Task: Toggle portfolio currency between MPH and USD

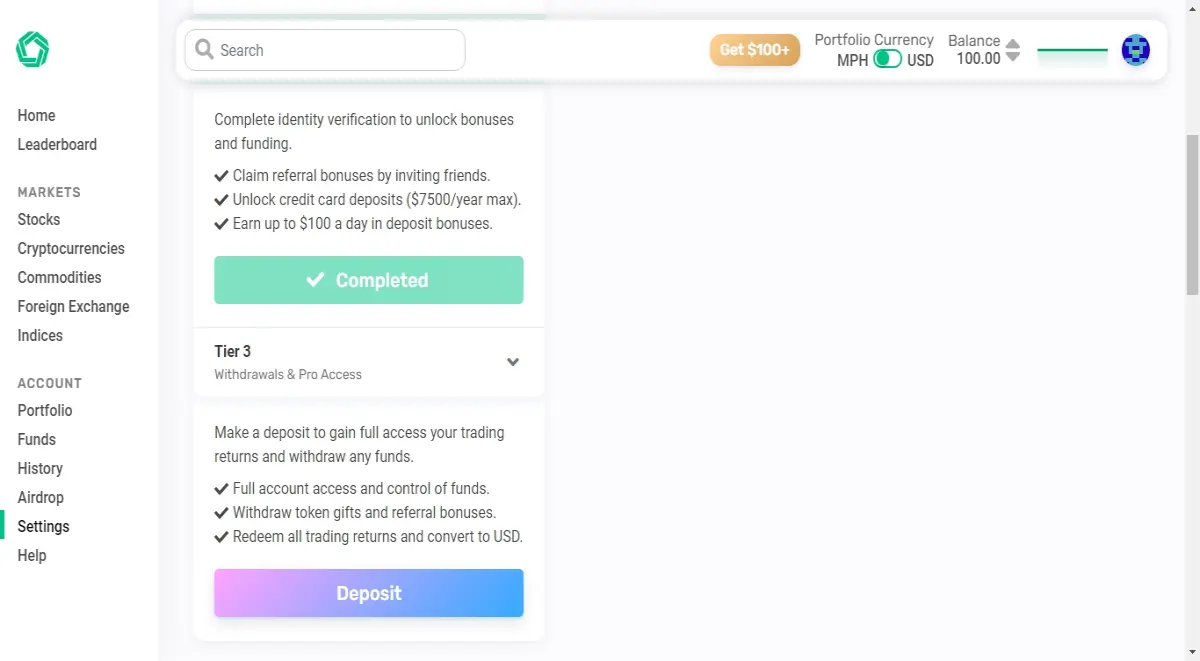Action: point(887,59)
